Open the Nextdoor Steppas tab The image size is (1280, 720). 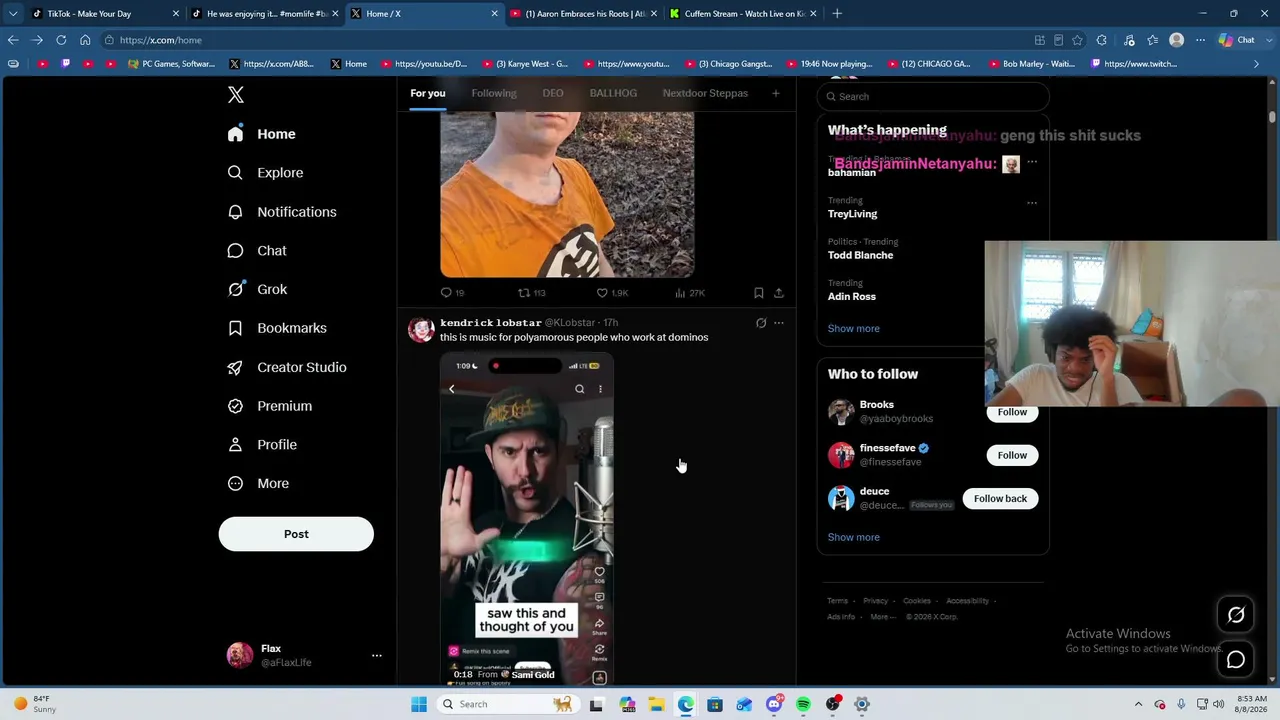[x=705, y=94]
